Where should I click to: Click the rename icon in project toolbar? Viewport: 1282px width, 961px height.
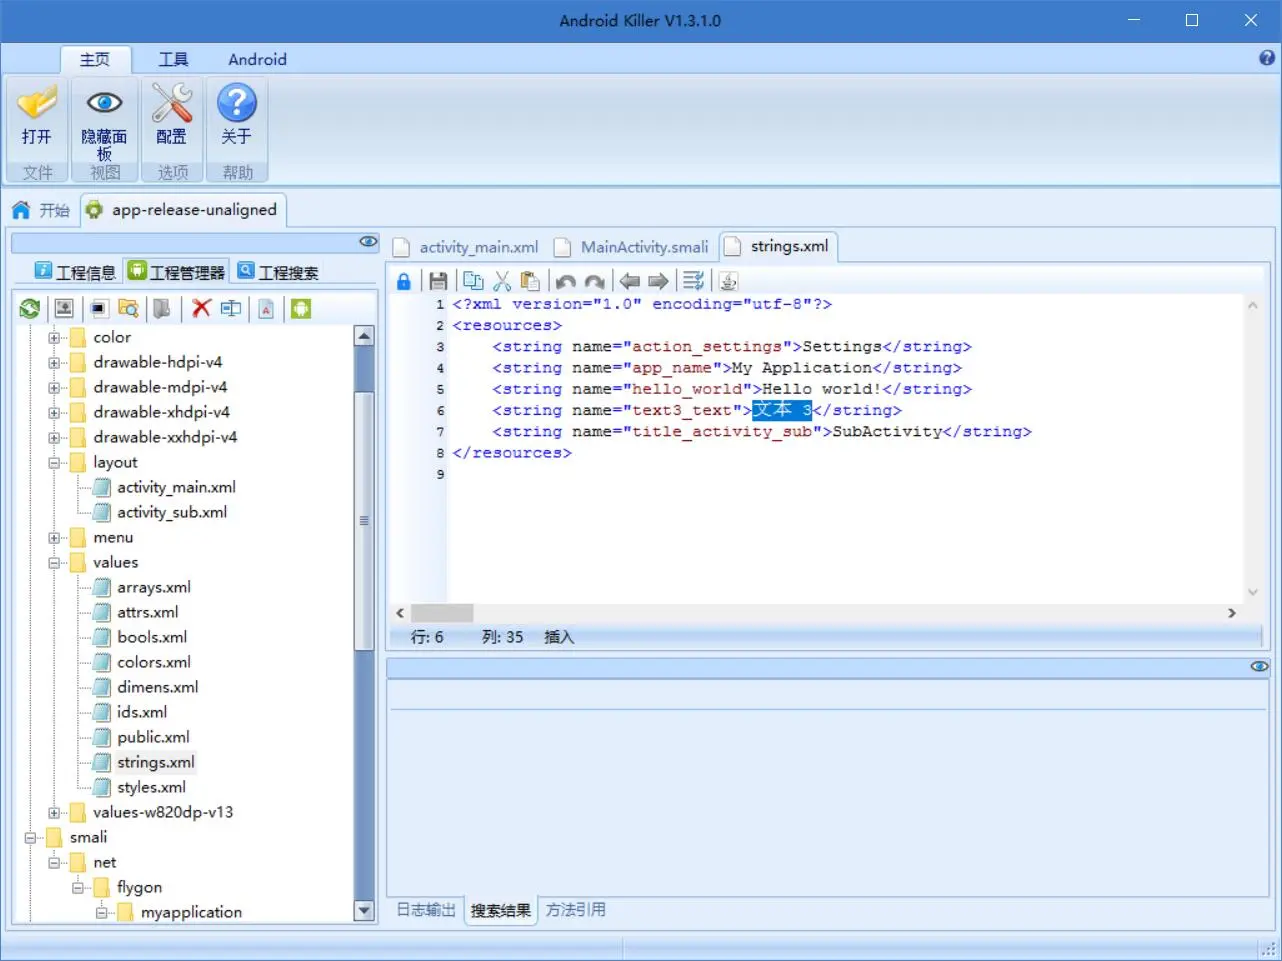tap(231, 308)
